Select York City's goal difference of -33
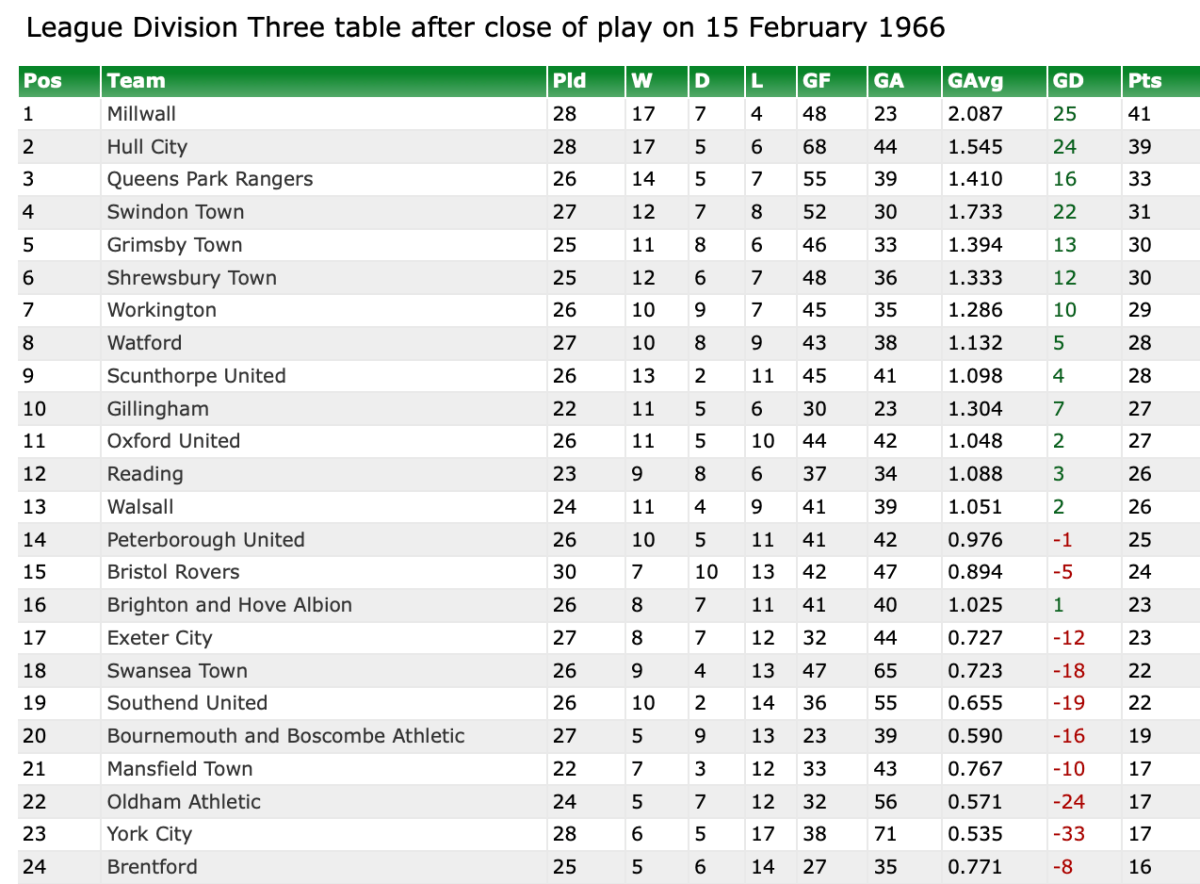This screenshot has width=1200, height=884. pos(1068,834)
